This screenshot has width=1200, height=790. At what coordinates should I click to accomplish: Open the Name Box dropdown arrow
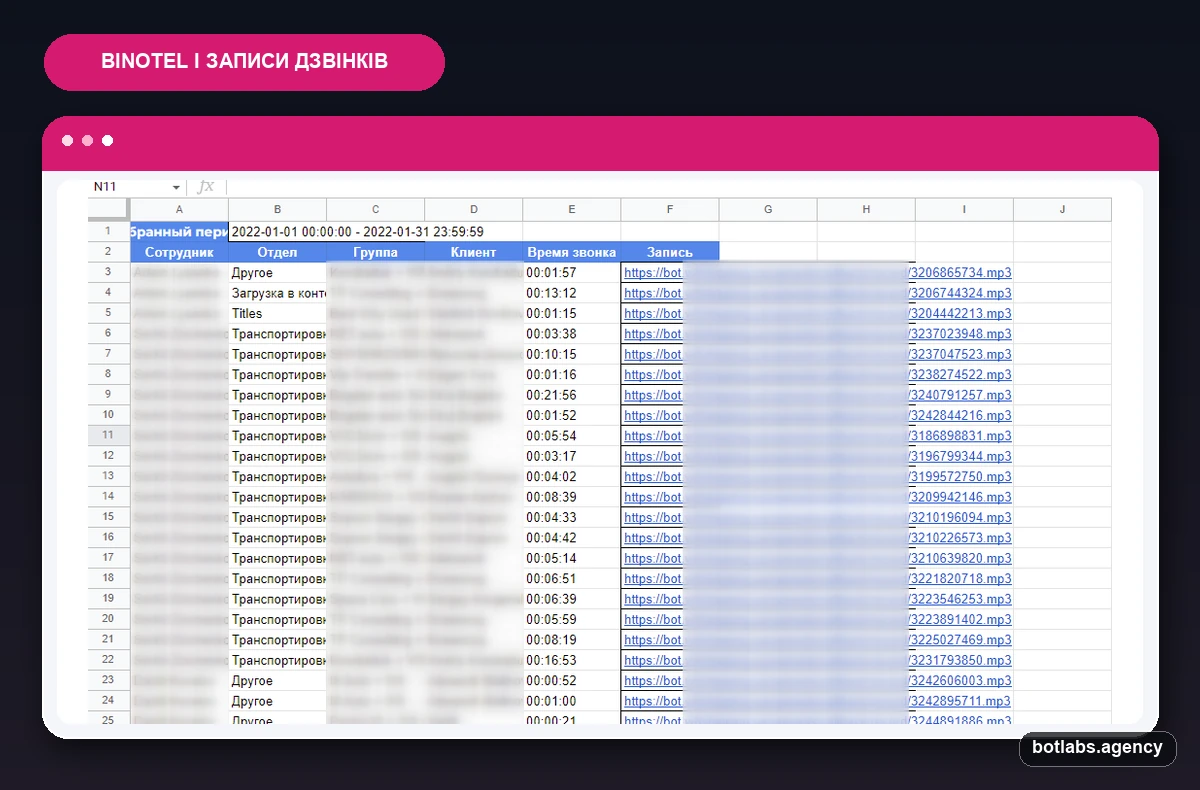coord(176,187)
